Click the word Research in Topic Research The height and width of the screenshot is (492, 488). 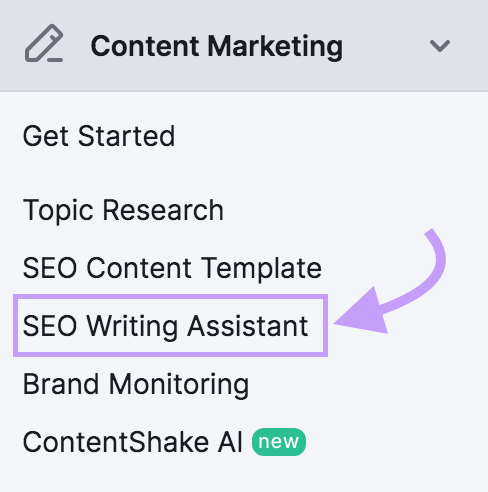coord(163,210)
